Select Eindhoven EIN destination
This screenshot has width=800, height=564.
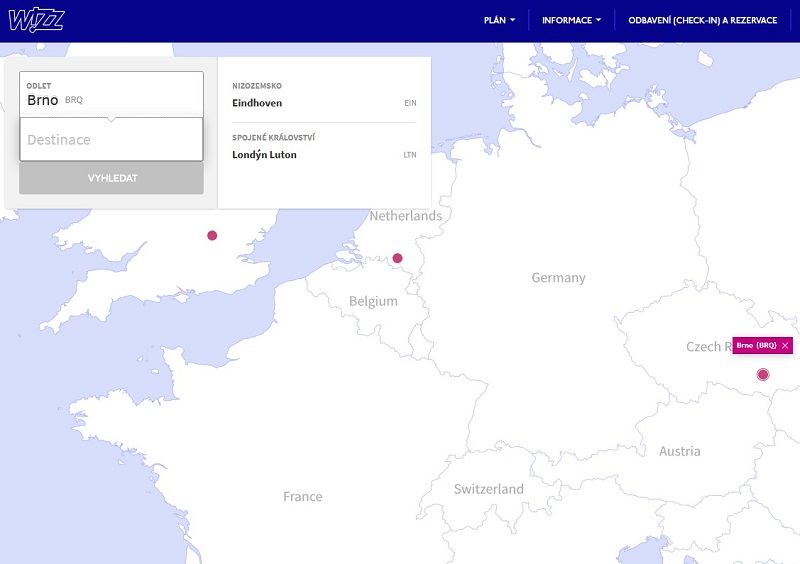click(324, 103)
